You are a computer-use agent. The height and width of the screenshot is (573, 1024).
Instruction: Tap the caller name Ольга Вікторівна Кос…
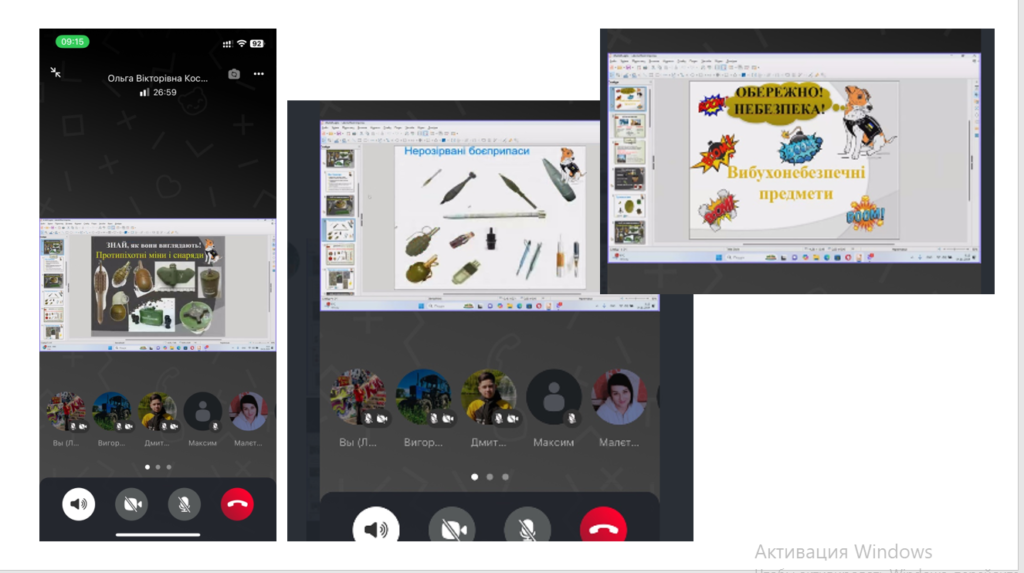pos(158,77)
